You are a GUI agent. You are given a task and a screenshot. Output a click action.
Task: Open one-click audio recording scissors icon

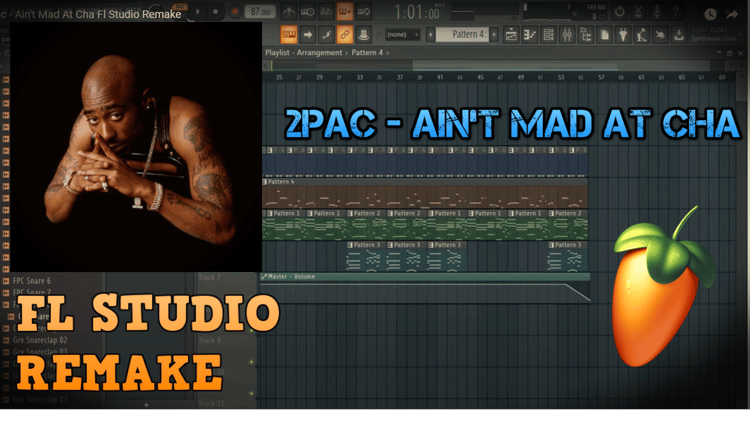pos(638,12)
